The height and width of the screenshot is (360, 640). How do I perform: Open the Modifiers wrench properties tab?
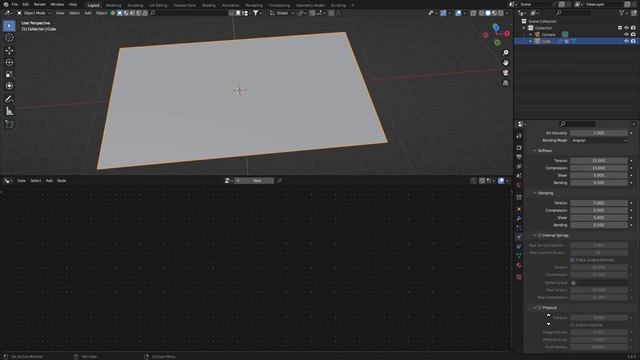click(519, 218)
